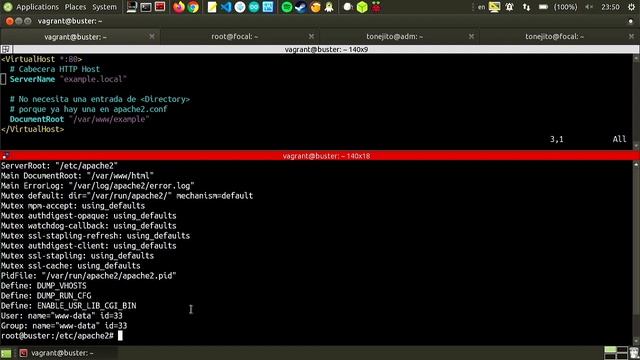The image size is (640, 360).
Task: Open the green cube launcher icon
Action: pyautogui.click(x=362, y=7)
